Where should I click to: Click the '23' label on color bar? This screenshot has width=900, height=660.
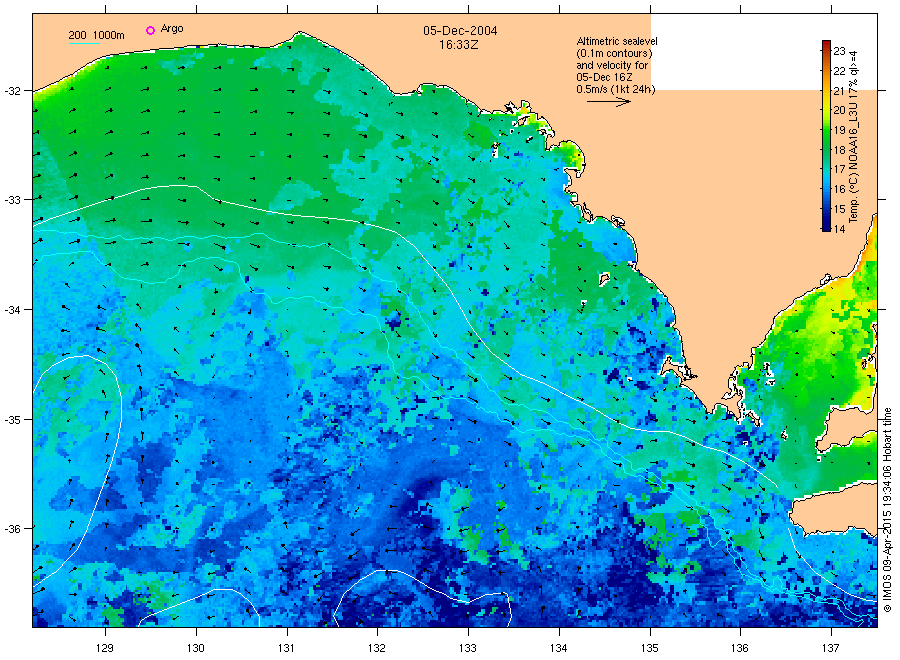[x=839, y=51]
